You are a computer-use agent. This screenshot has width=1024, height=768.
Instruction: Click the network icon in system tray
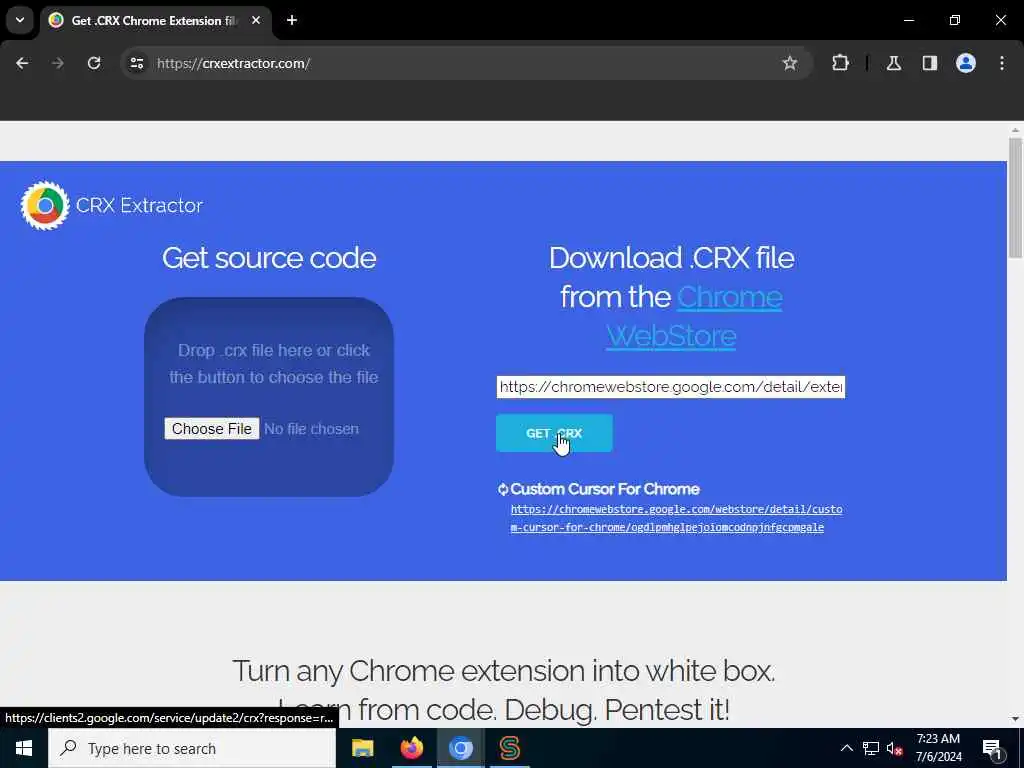(x=871, y=748)
